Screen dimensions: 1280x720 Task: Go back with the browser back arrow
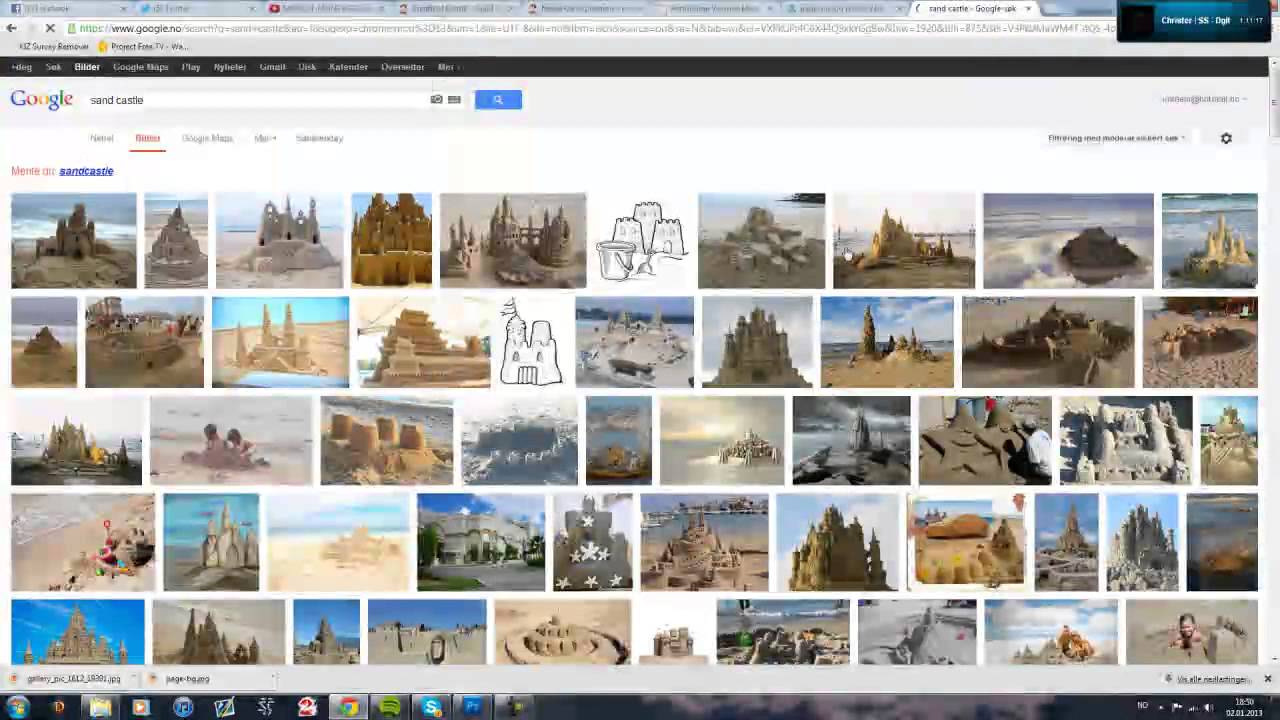tap(11, 28)
